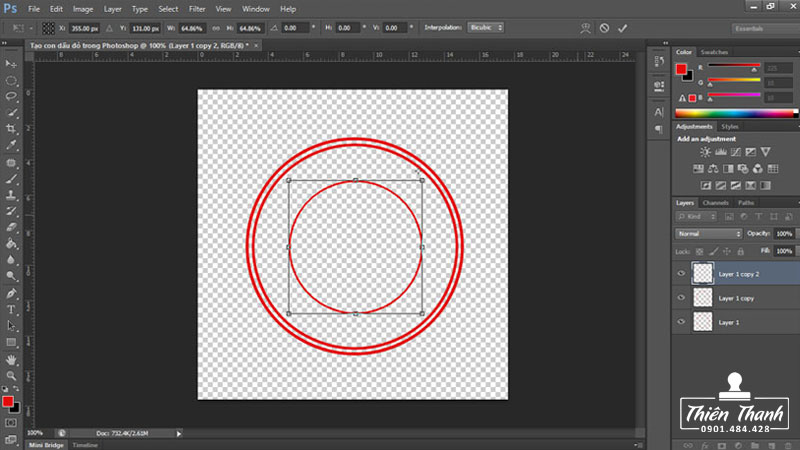Select the Elliptical Marquee tool
This screenshot has width=800, height=450.
[11, 81]
